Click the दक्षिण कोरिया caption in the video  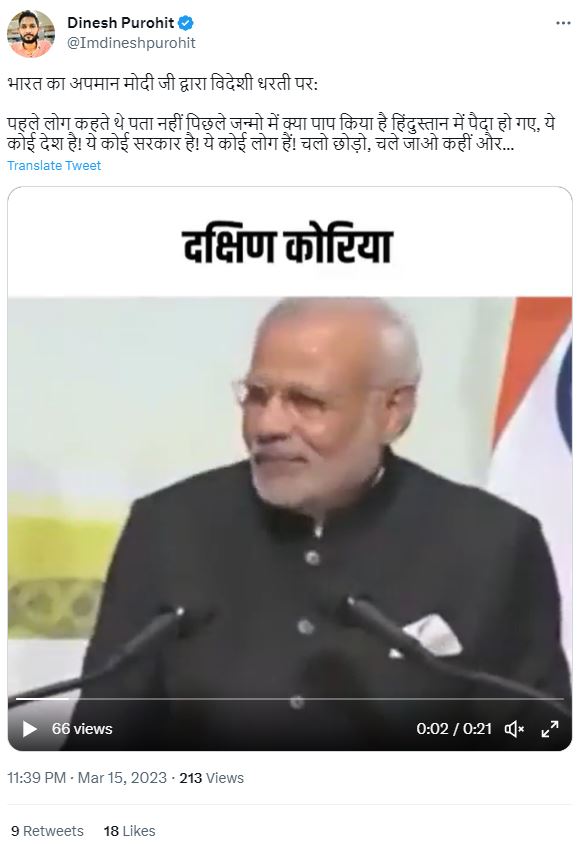coord(288,246)
